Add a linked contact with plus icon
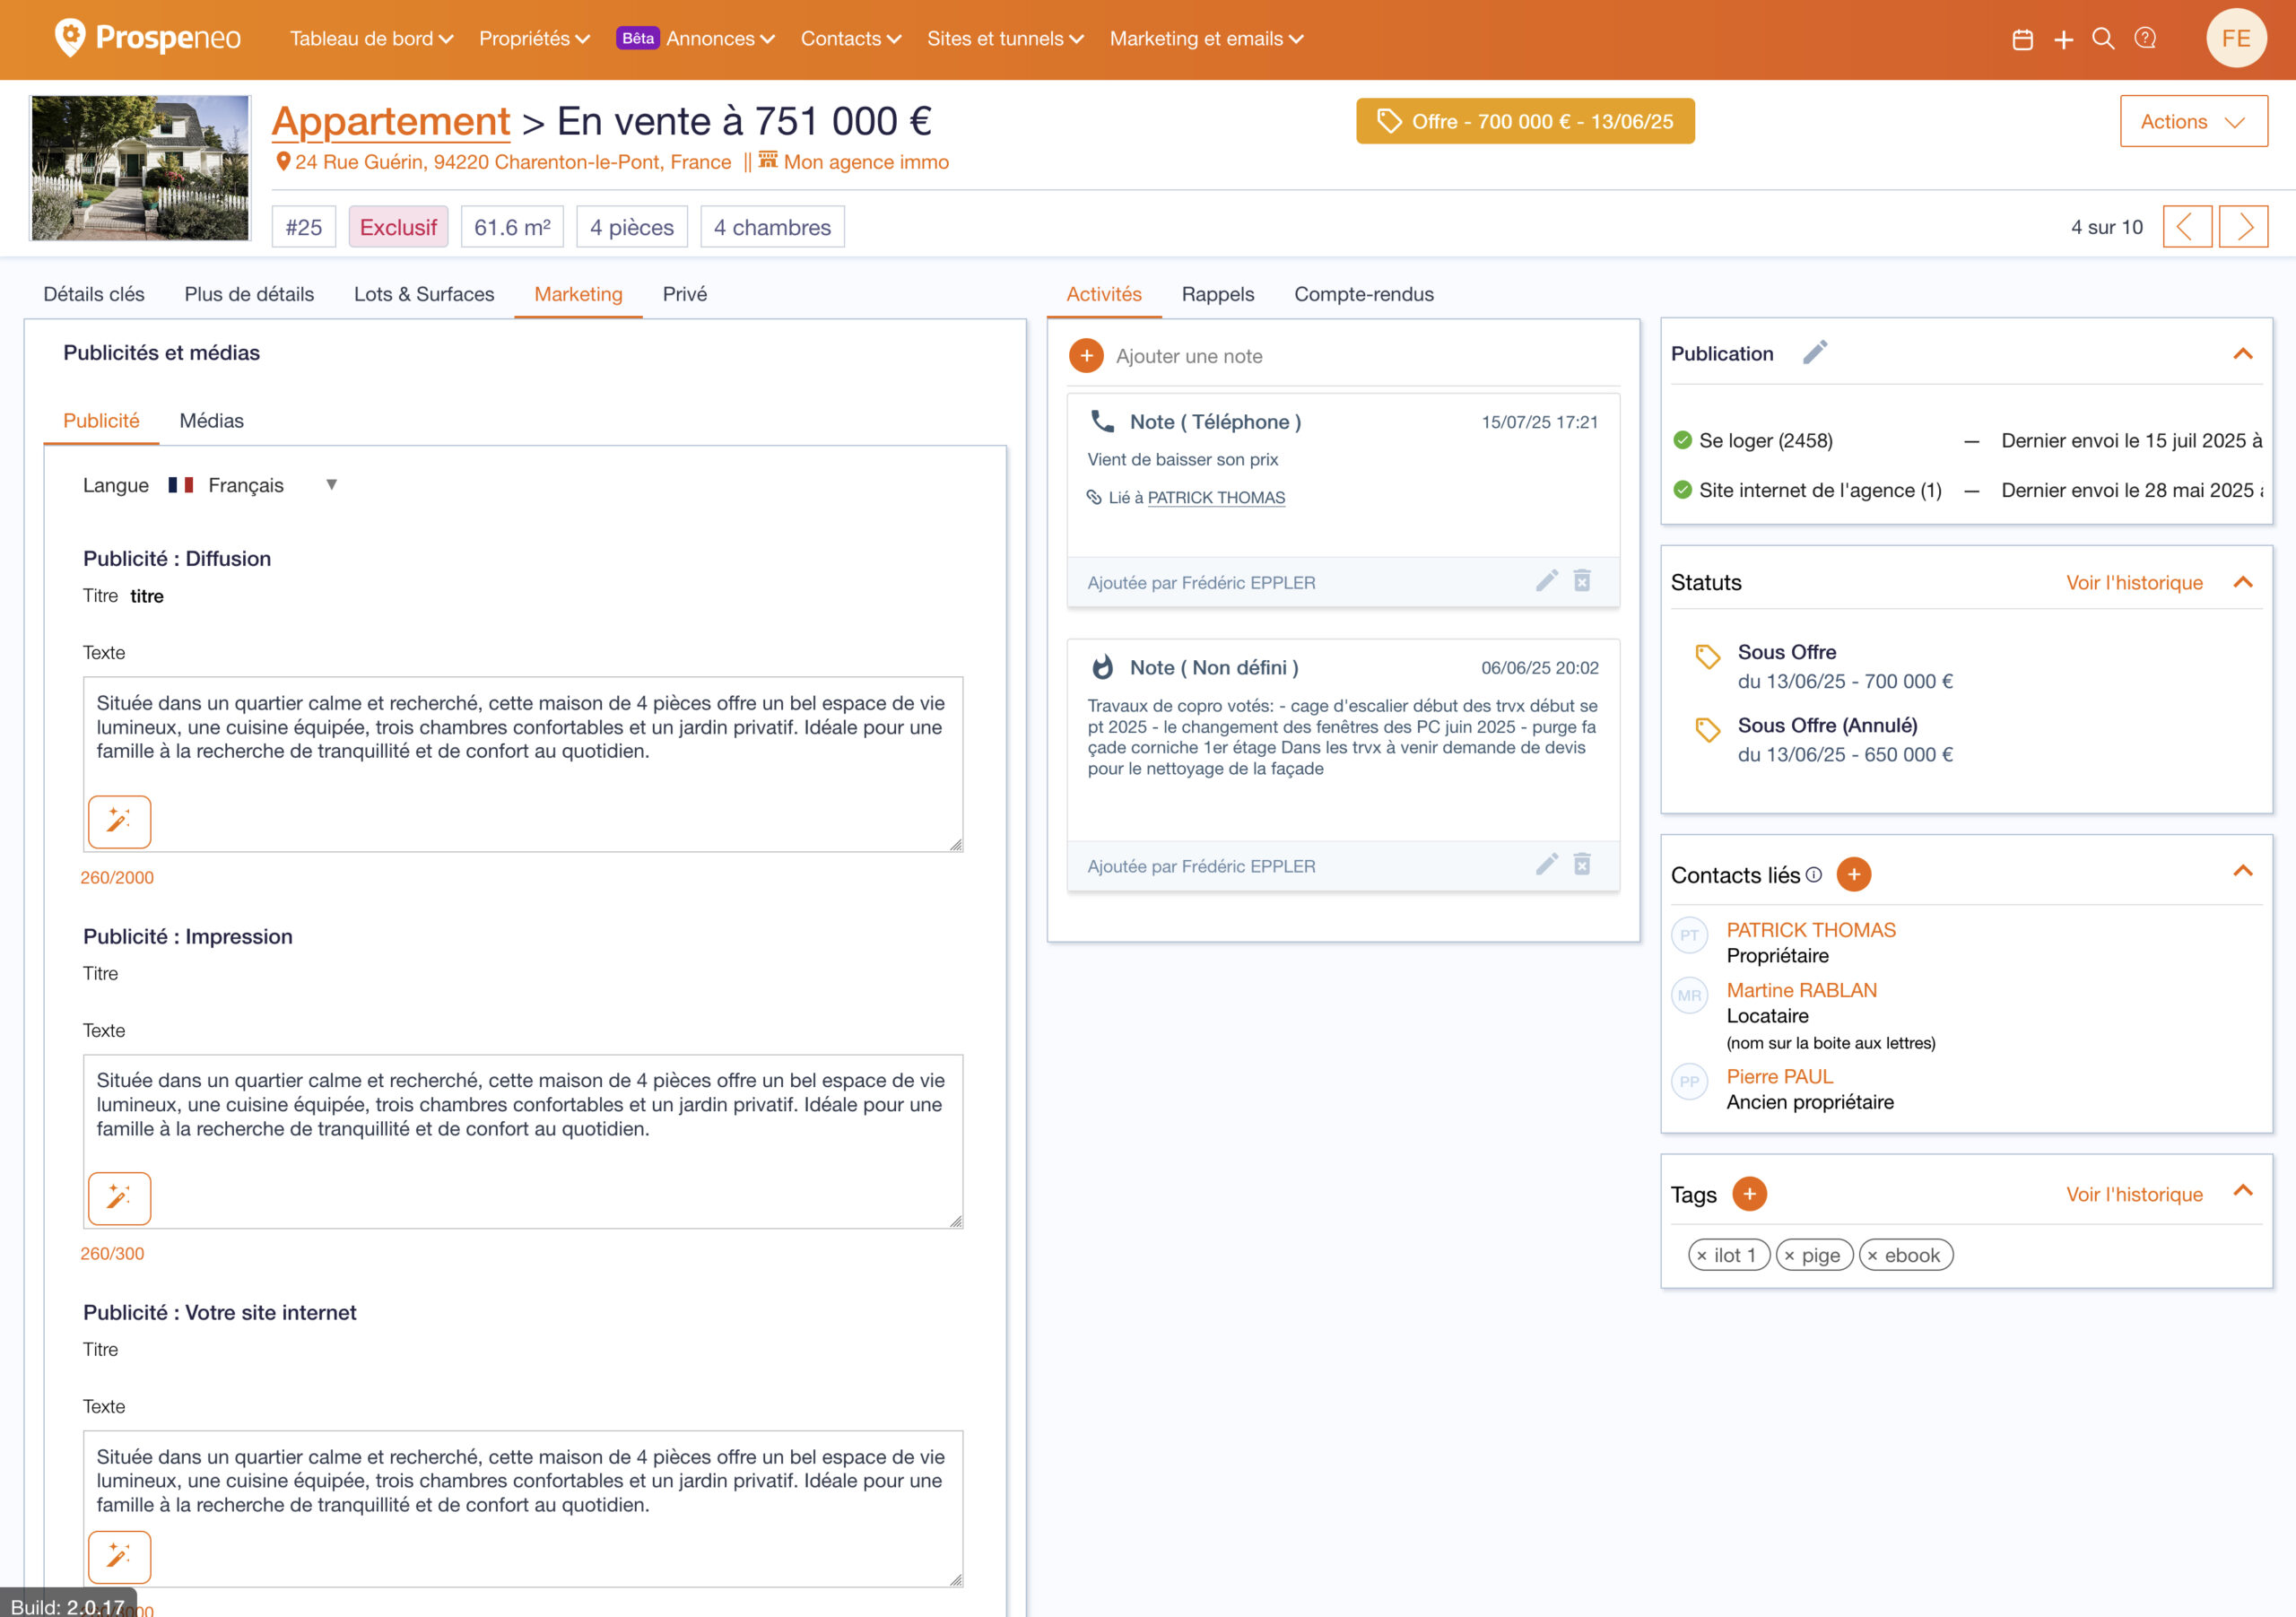Viewport: 2296px width, 1617px height. click(x=1854, y=874)
